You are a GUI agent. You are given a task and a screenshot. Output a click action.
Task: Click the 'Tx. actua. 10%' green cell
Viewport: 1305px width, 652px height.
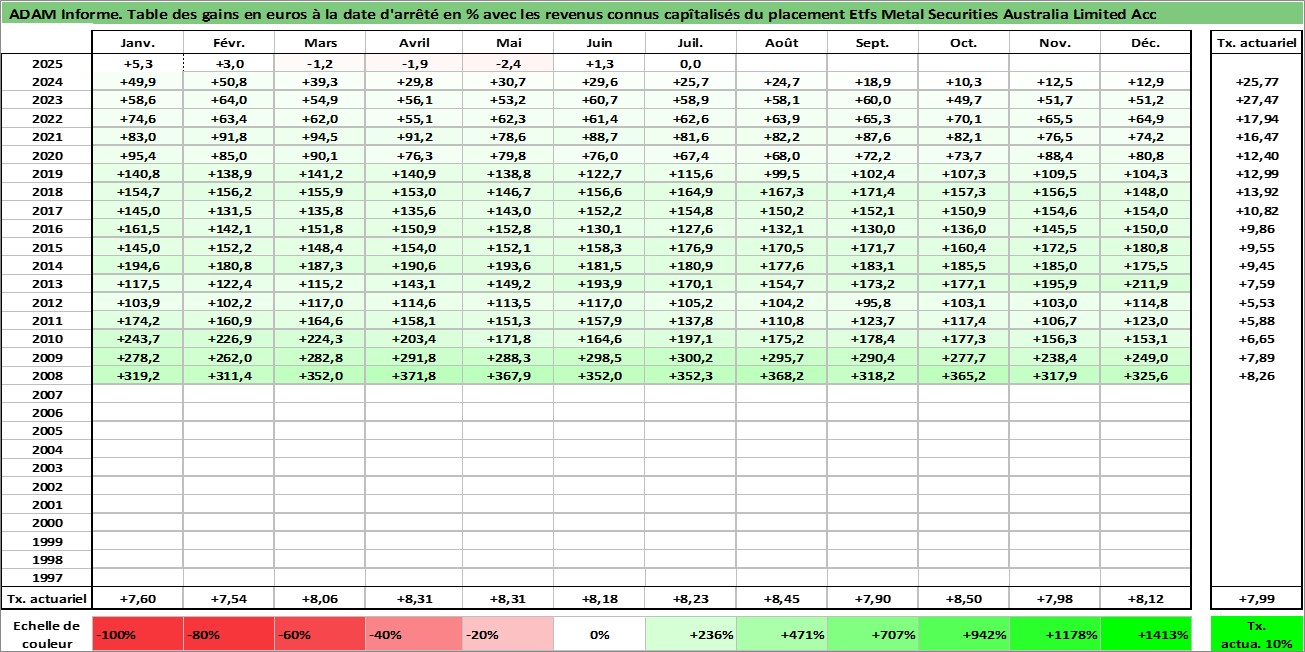pyautogui.click(x=1257, y=634)
